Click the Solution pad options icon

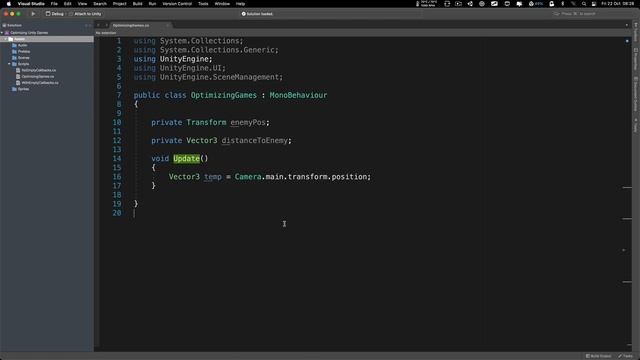click(86, 25)
